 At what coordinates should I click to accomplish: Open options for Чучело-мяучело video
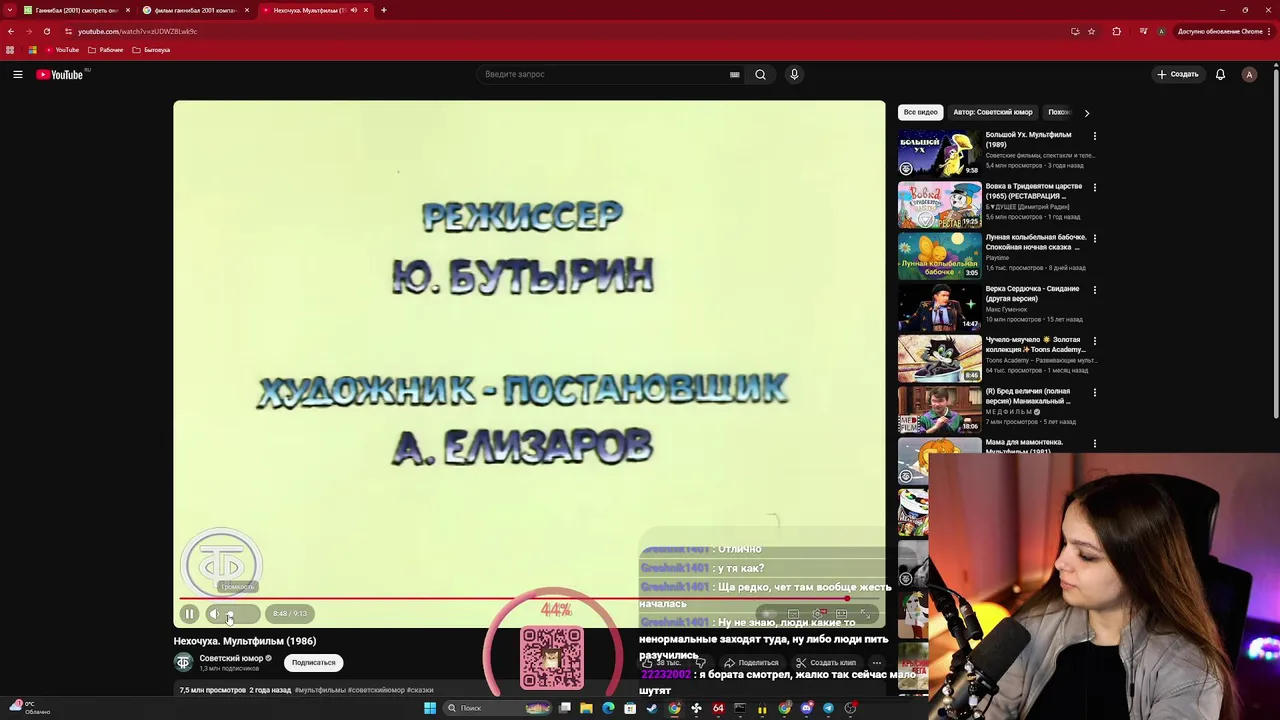pos(1094,341)
